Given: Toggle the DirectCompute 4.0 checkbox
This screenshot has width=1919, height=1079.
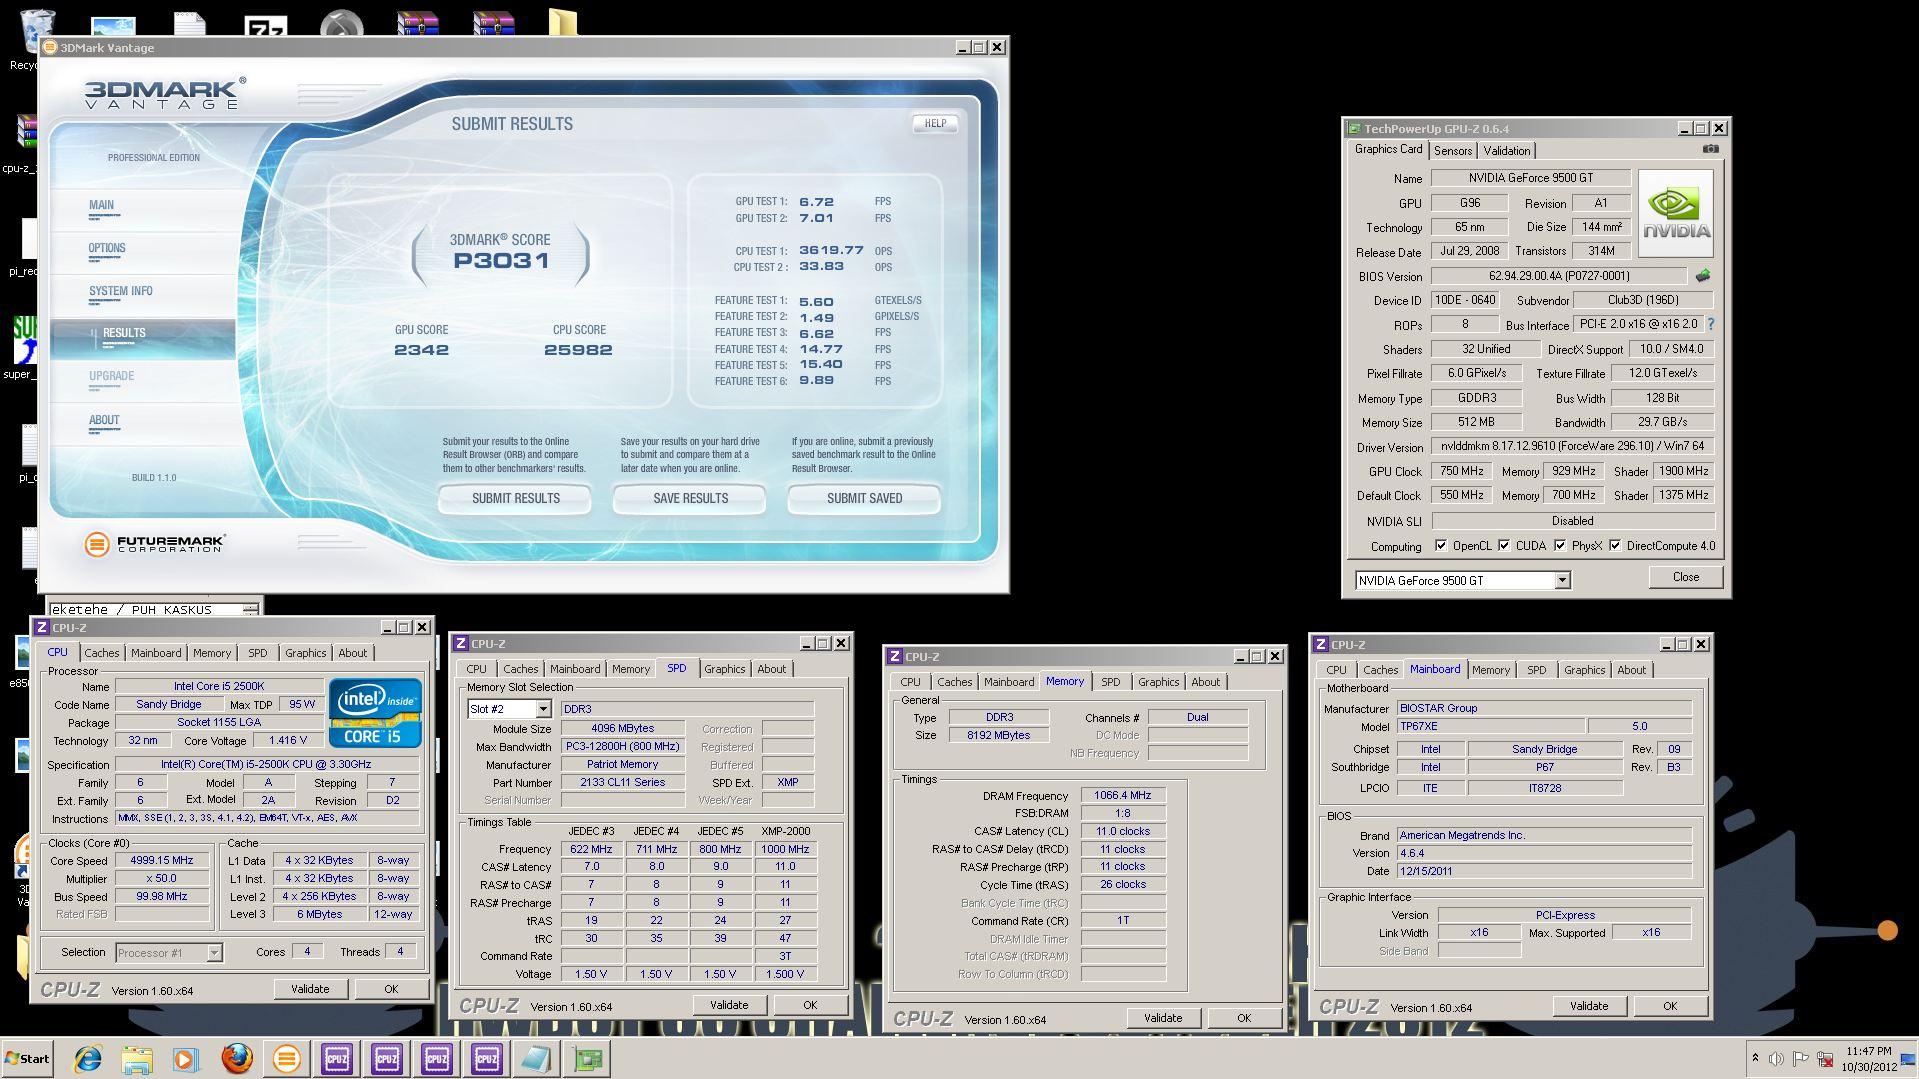Looking at the screenshot, I should click(1615, 546).
